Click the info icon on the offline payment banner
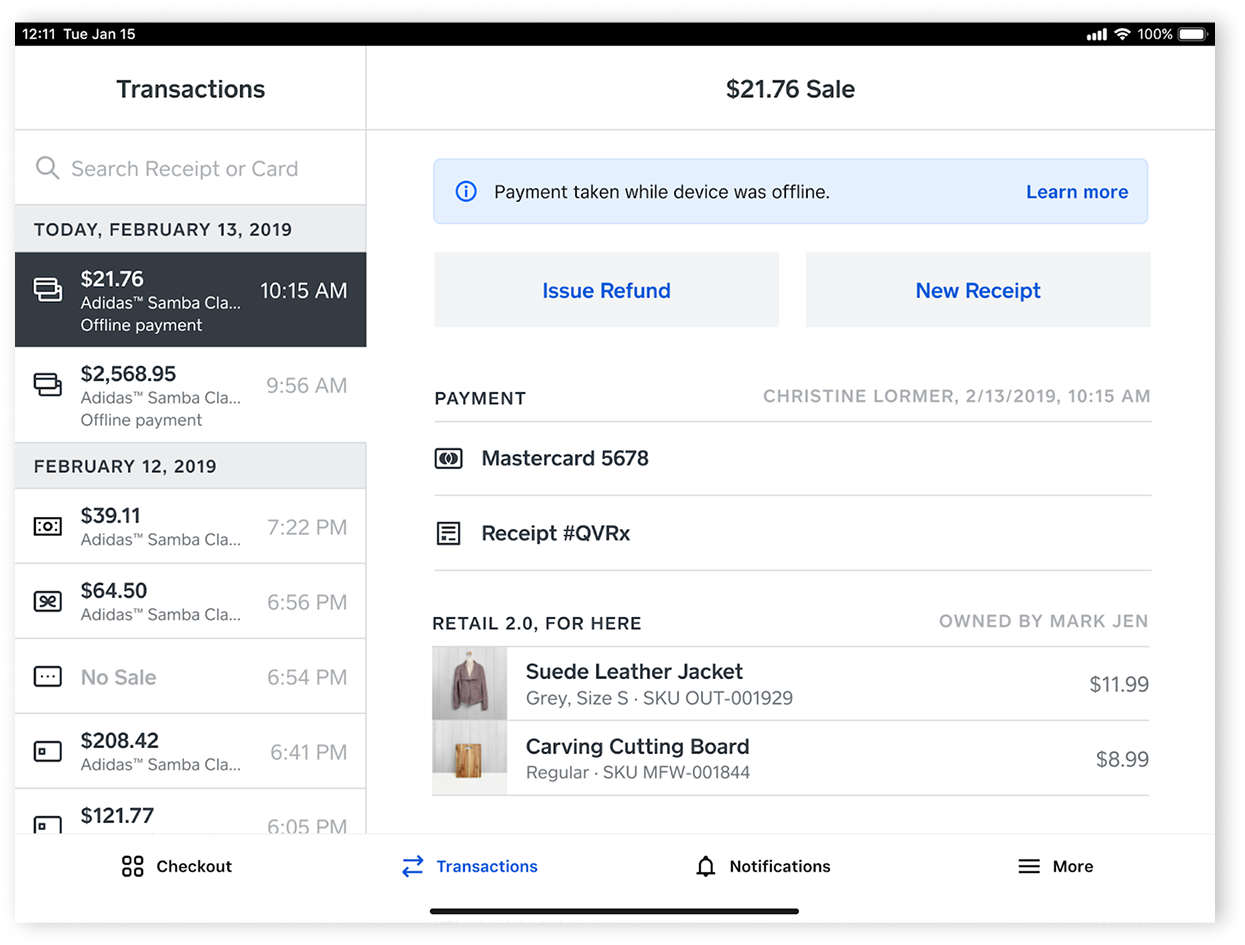Image resolution: width=1245 pixels, height=945 pixels. (465, 191)
